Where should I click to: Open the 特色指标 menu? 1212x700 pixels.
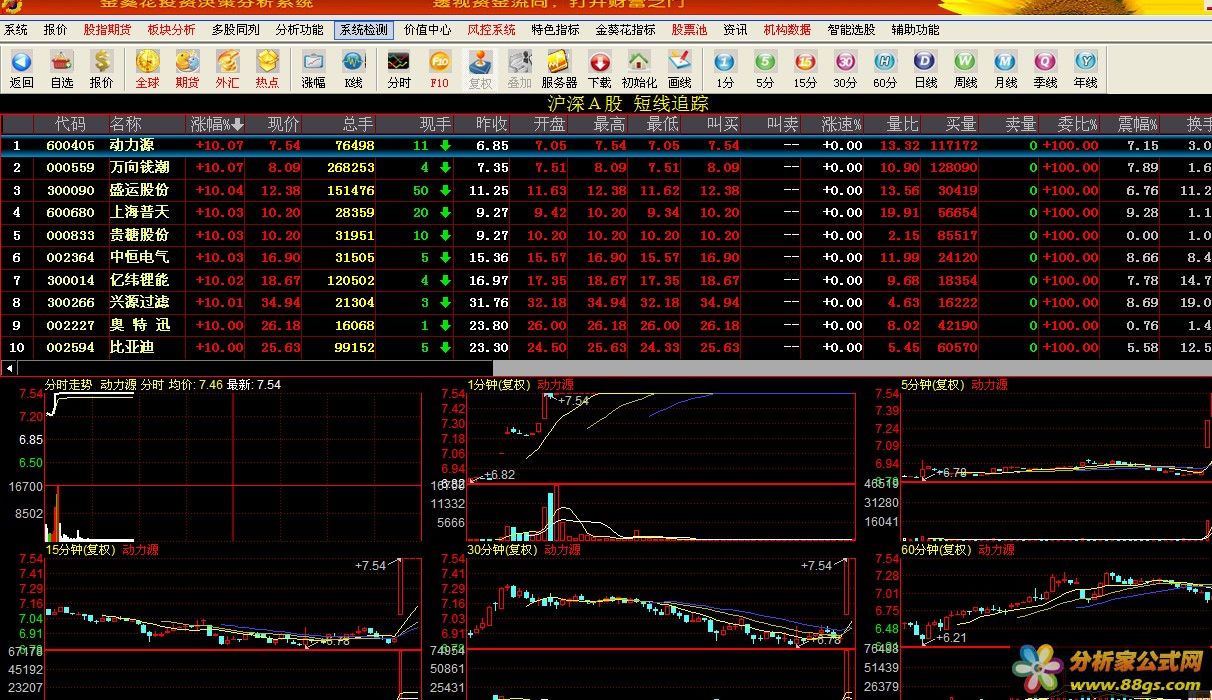click(x=555, y=30)
